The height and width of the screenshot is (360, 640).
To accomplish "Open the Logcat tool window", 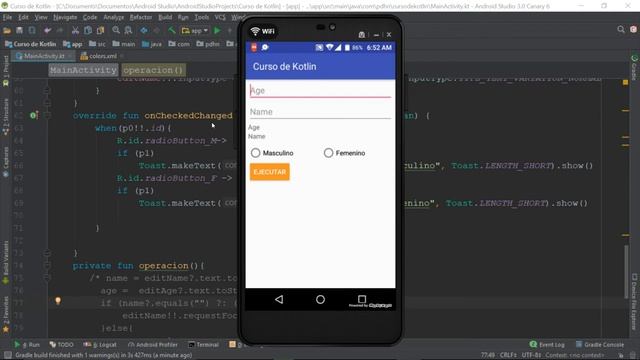I will click(100, 344).
